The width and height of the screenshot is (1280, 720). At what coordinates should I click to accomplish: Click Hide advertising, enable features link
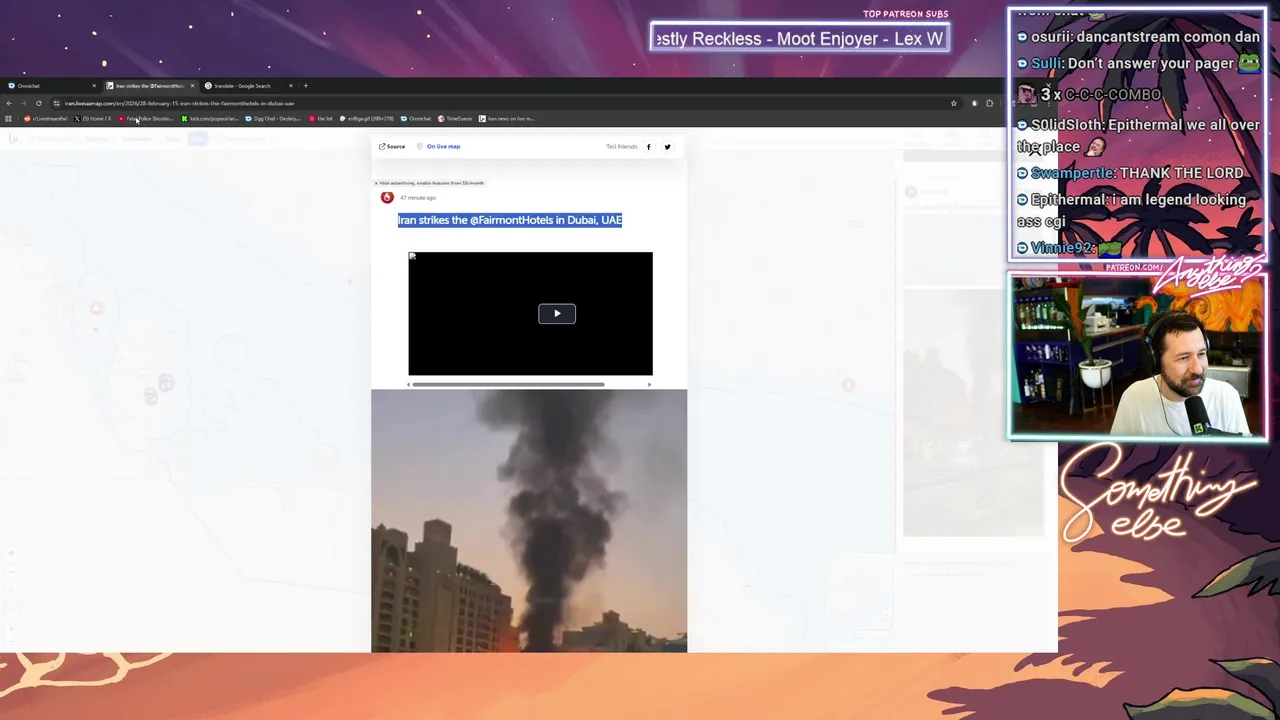tap(429, 183)
